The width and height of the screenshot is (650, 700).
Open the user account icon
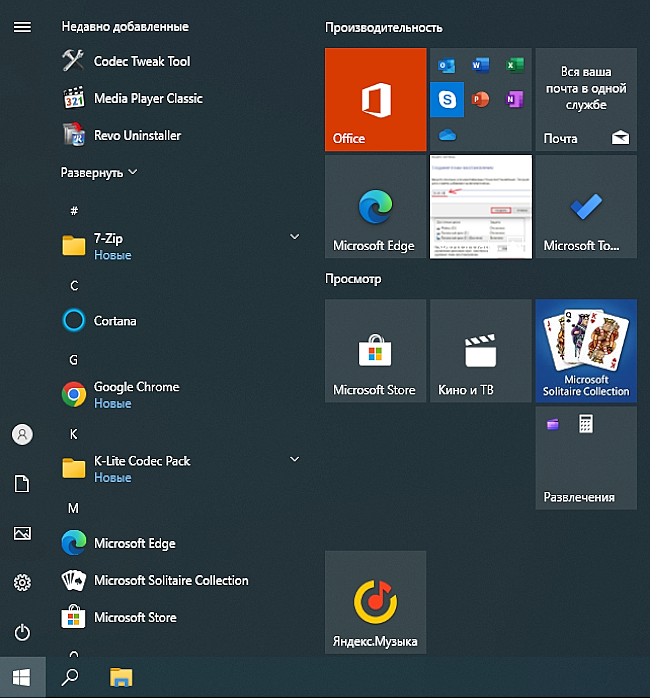click(x=22, y=434)
